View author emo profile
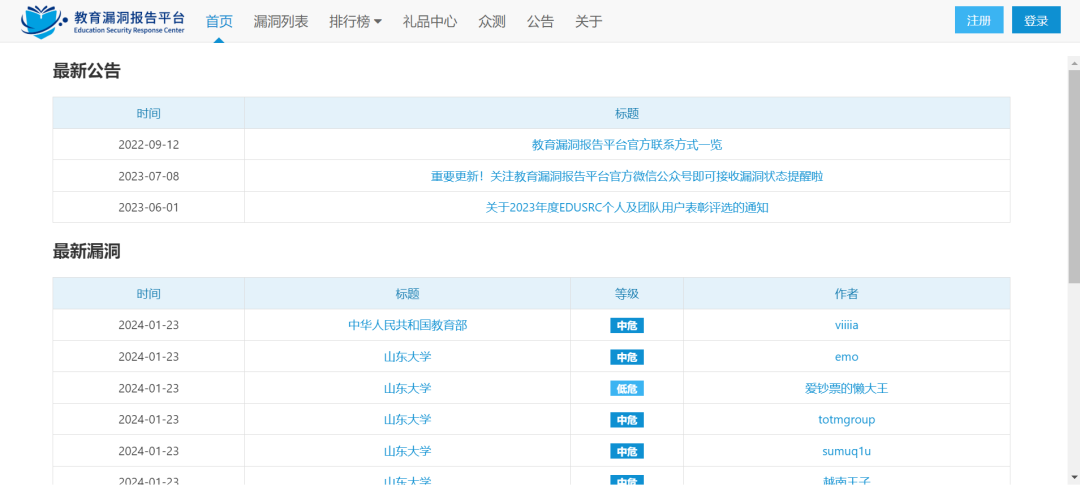This screenshot has width=1080, height=488. click(x=847, y=357)
